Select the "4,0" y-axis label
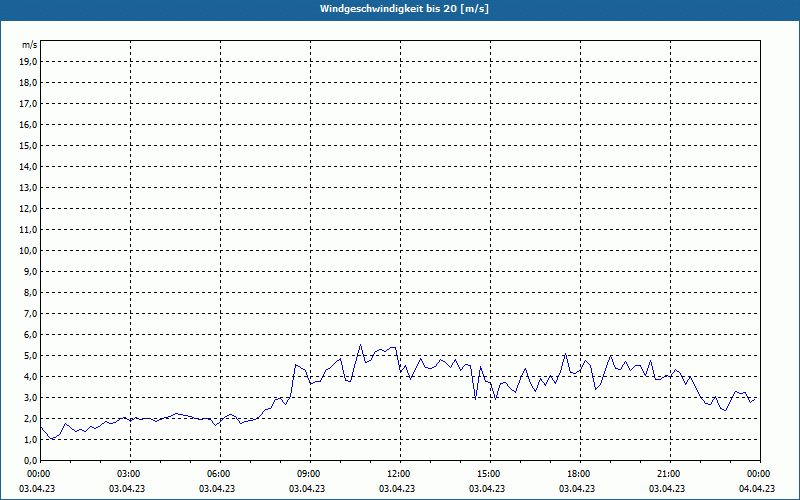The image size is (800, 500). click(30, 377)
